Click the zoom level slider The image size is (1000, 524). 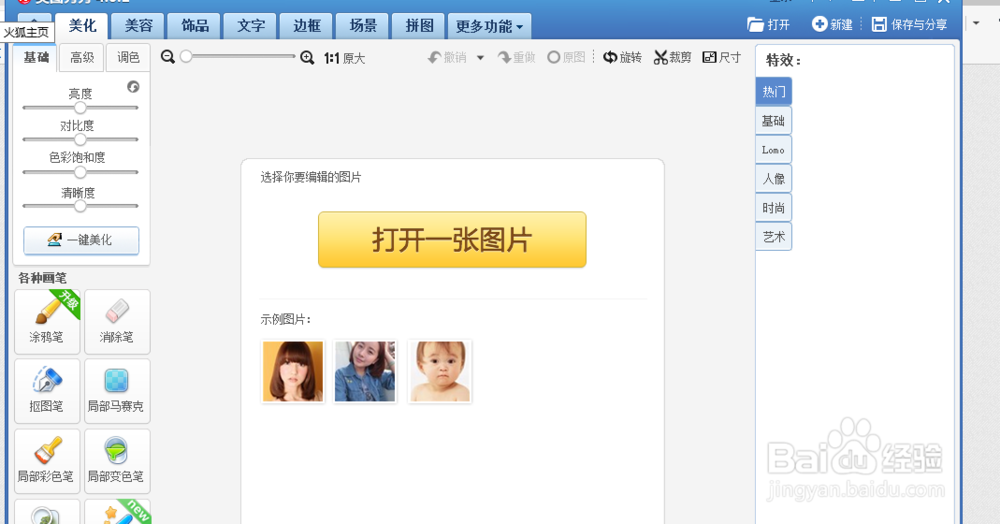[238, 57]
